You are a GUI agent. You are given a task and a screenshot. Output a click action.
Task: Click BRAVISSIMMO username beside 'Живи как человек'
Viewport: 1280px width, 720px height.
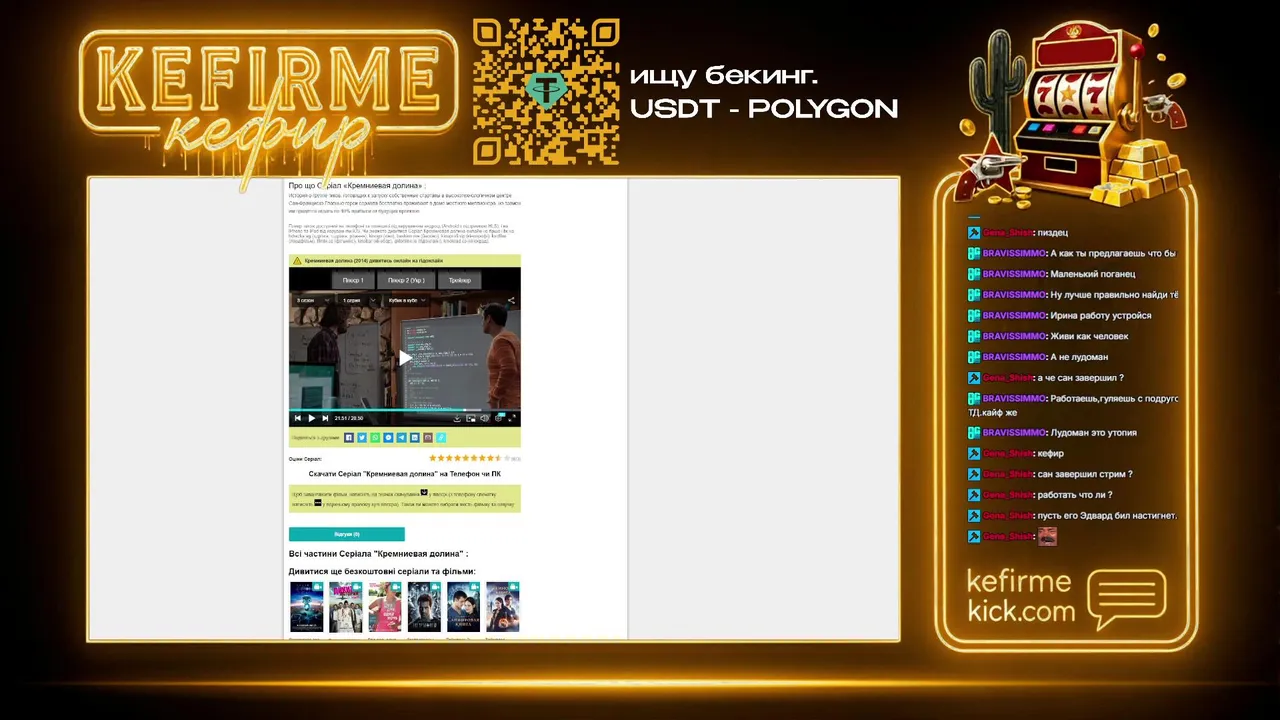[x=1014, y=336]
